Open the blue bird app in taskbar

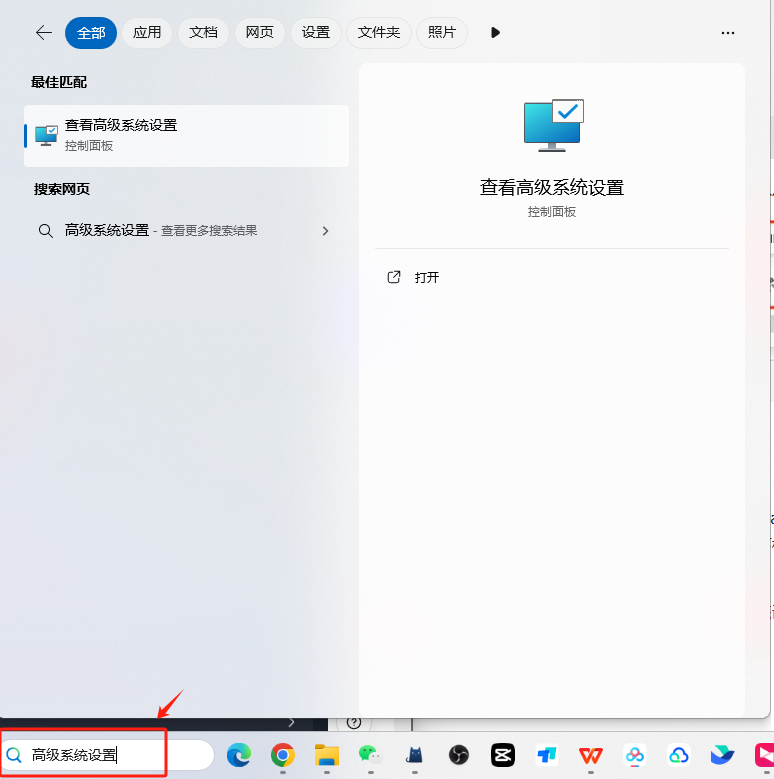722,755
